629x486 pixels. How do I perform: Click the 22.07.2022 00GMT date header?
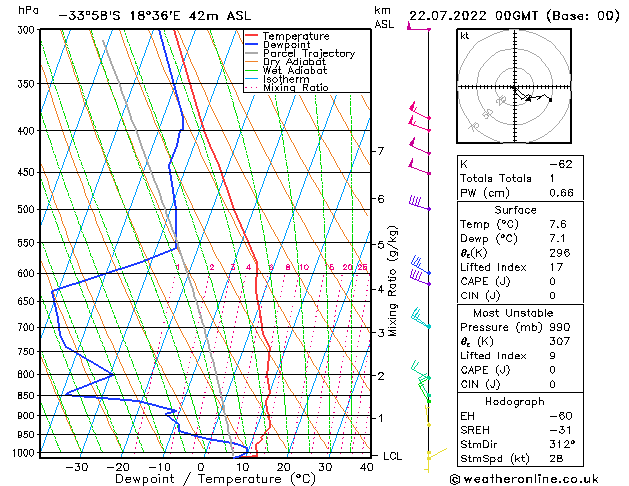point(514,16)
